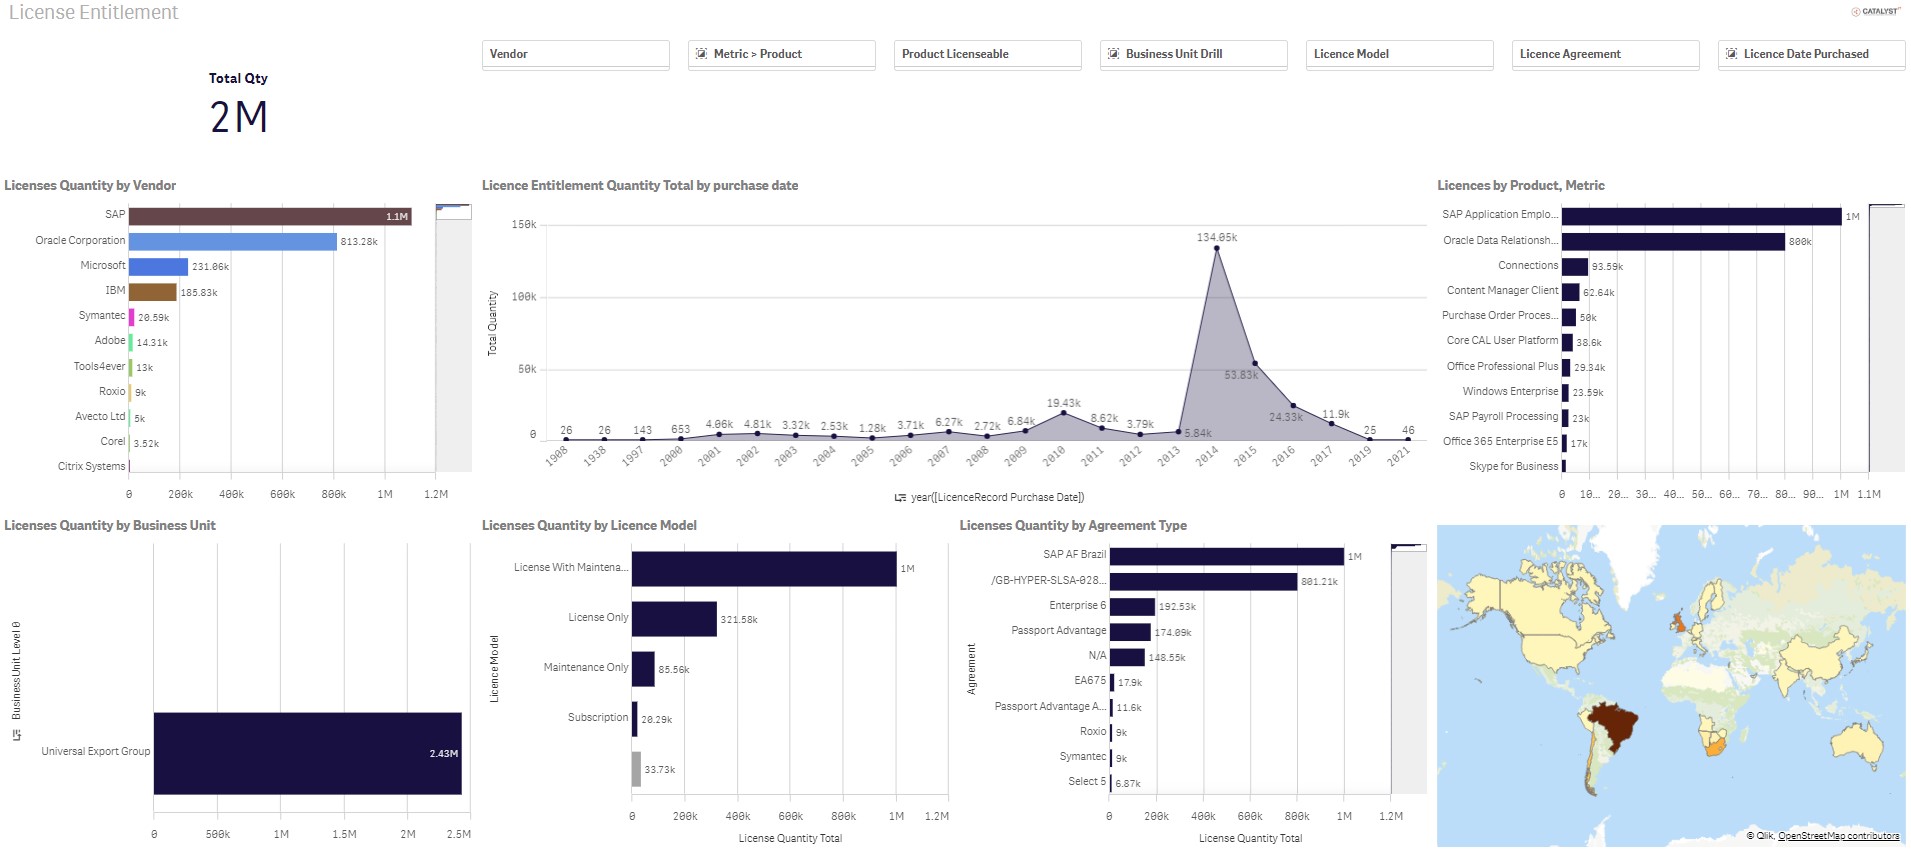Select the Enterprise 6 agreement bar

pyautogui.click(x=1132, y=607)
